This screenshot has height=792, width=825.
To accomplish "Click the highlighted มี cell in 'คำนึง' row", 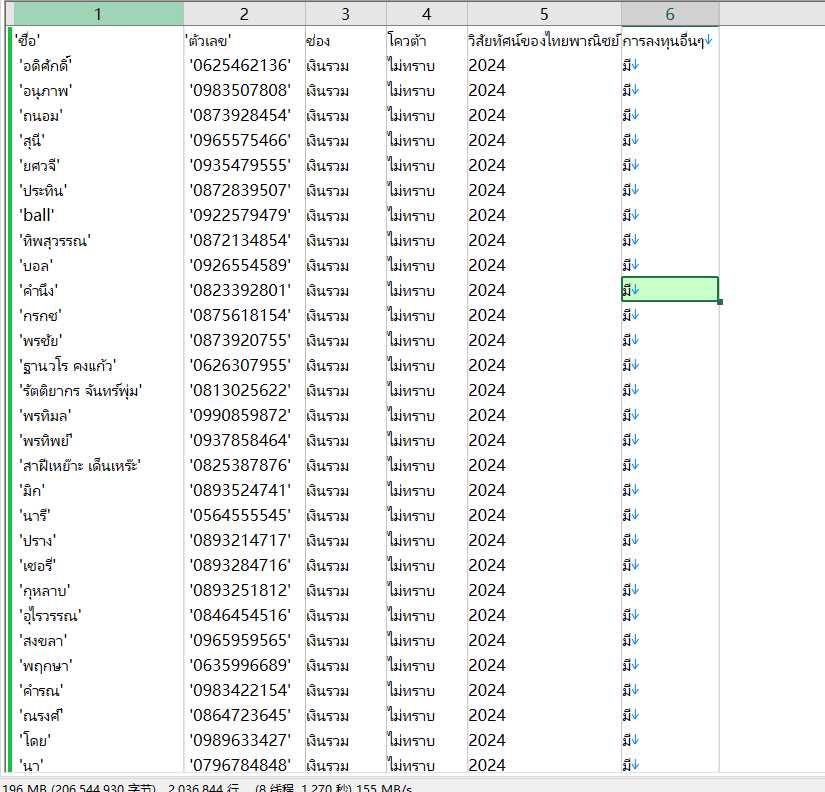I will click(x=670, y=289).
